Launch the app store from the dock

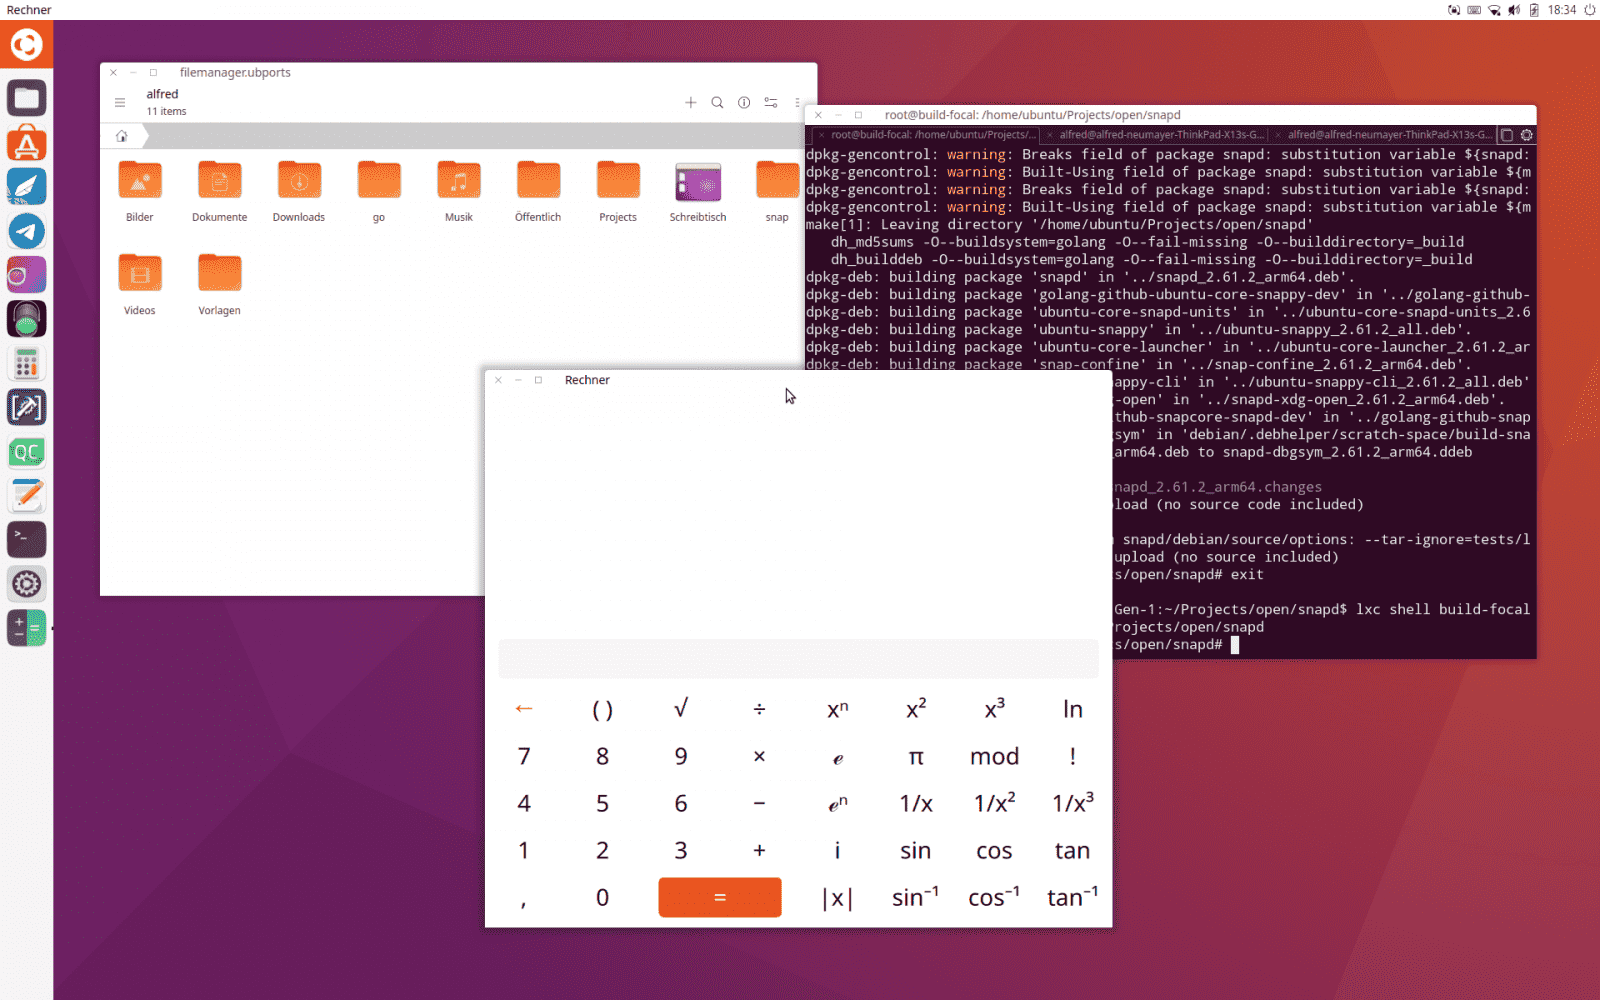click(x=26, y=142)
